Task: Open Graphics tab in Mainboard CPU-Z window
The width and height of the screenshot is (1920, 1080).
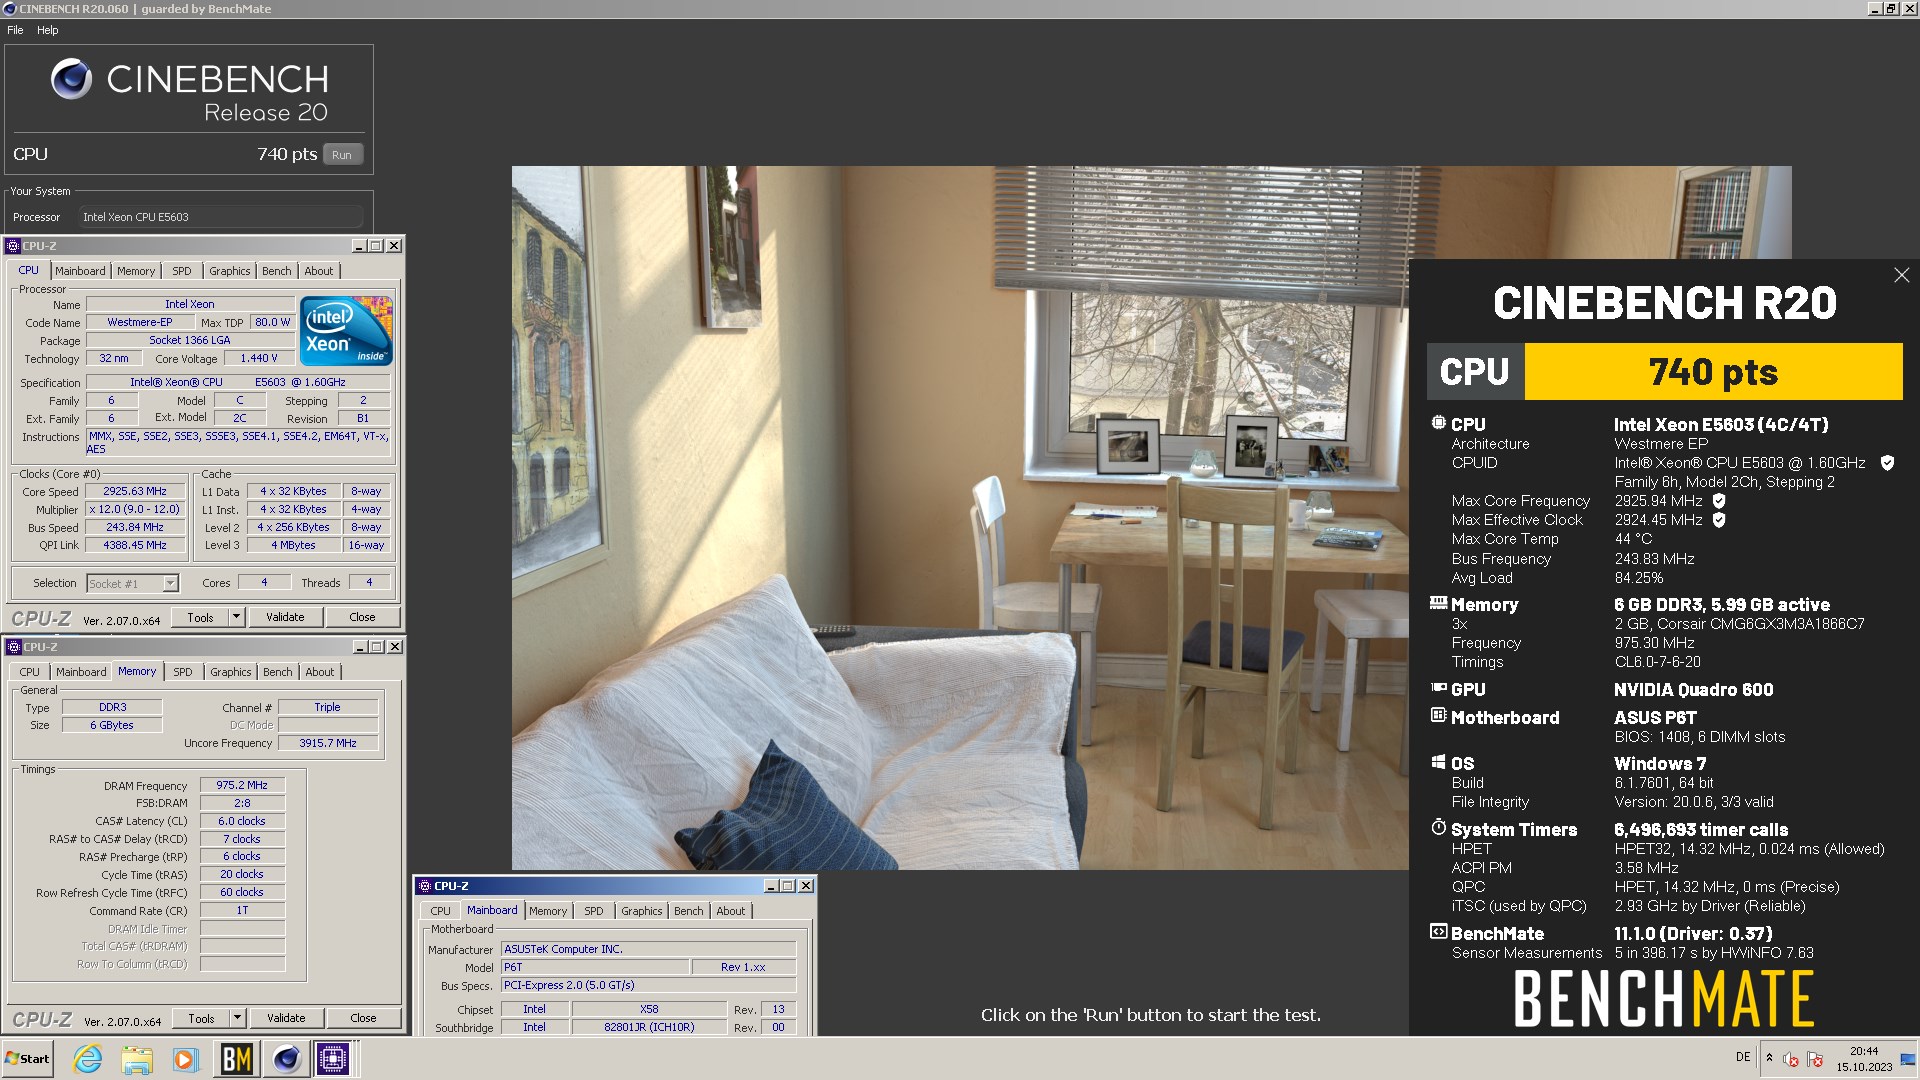Action: tap(641, 911)
